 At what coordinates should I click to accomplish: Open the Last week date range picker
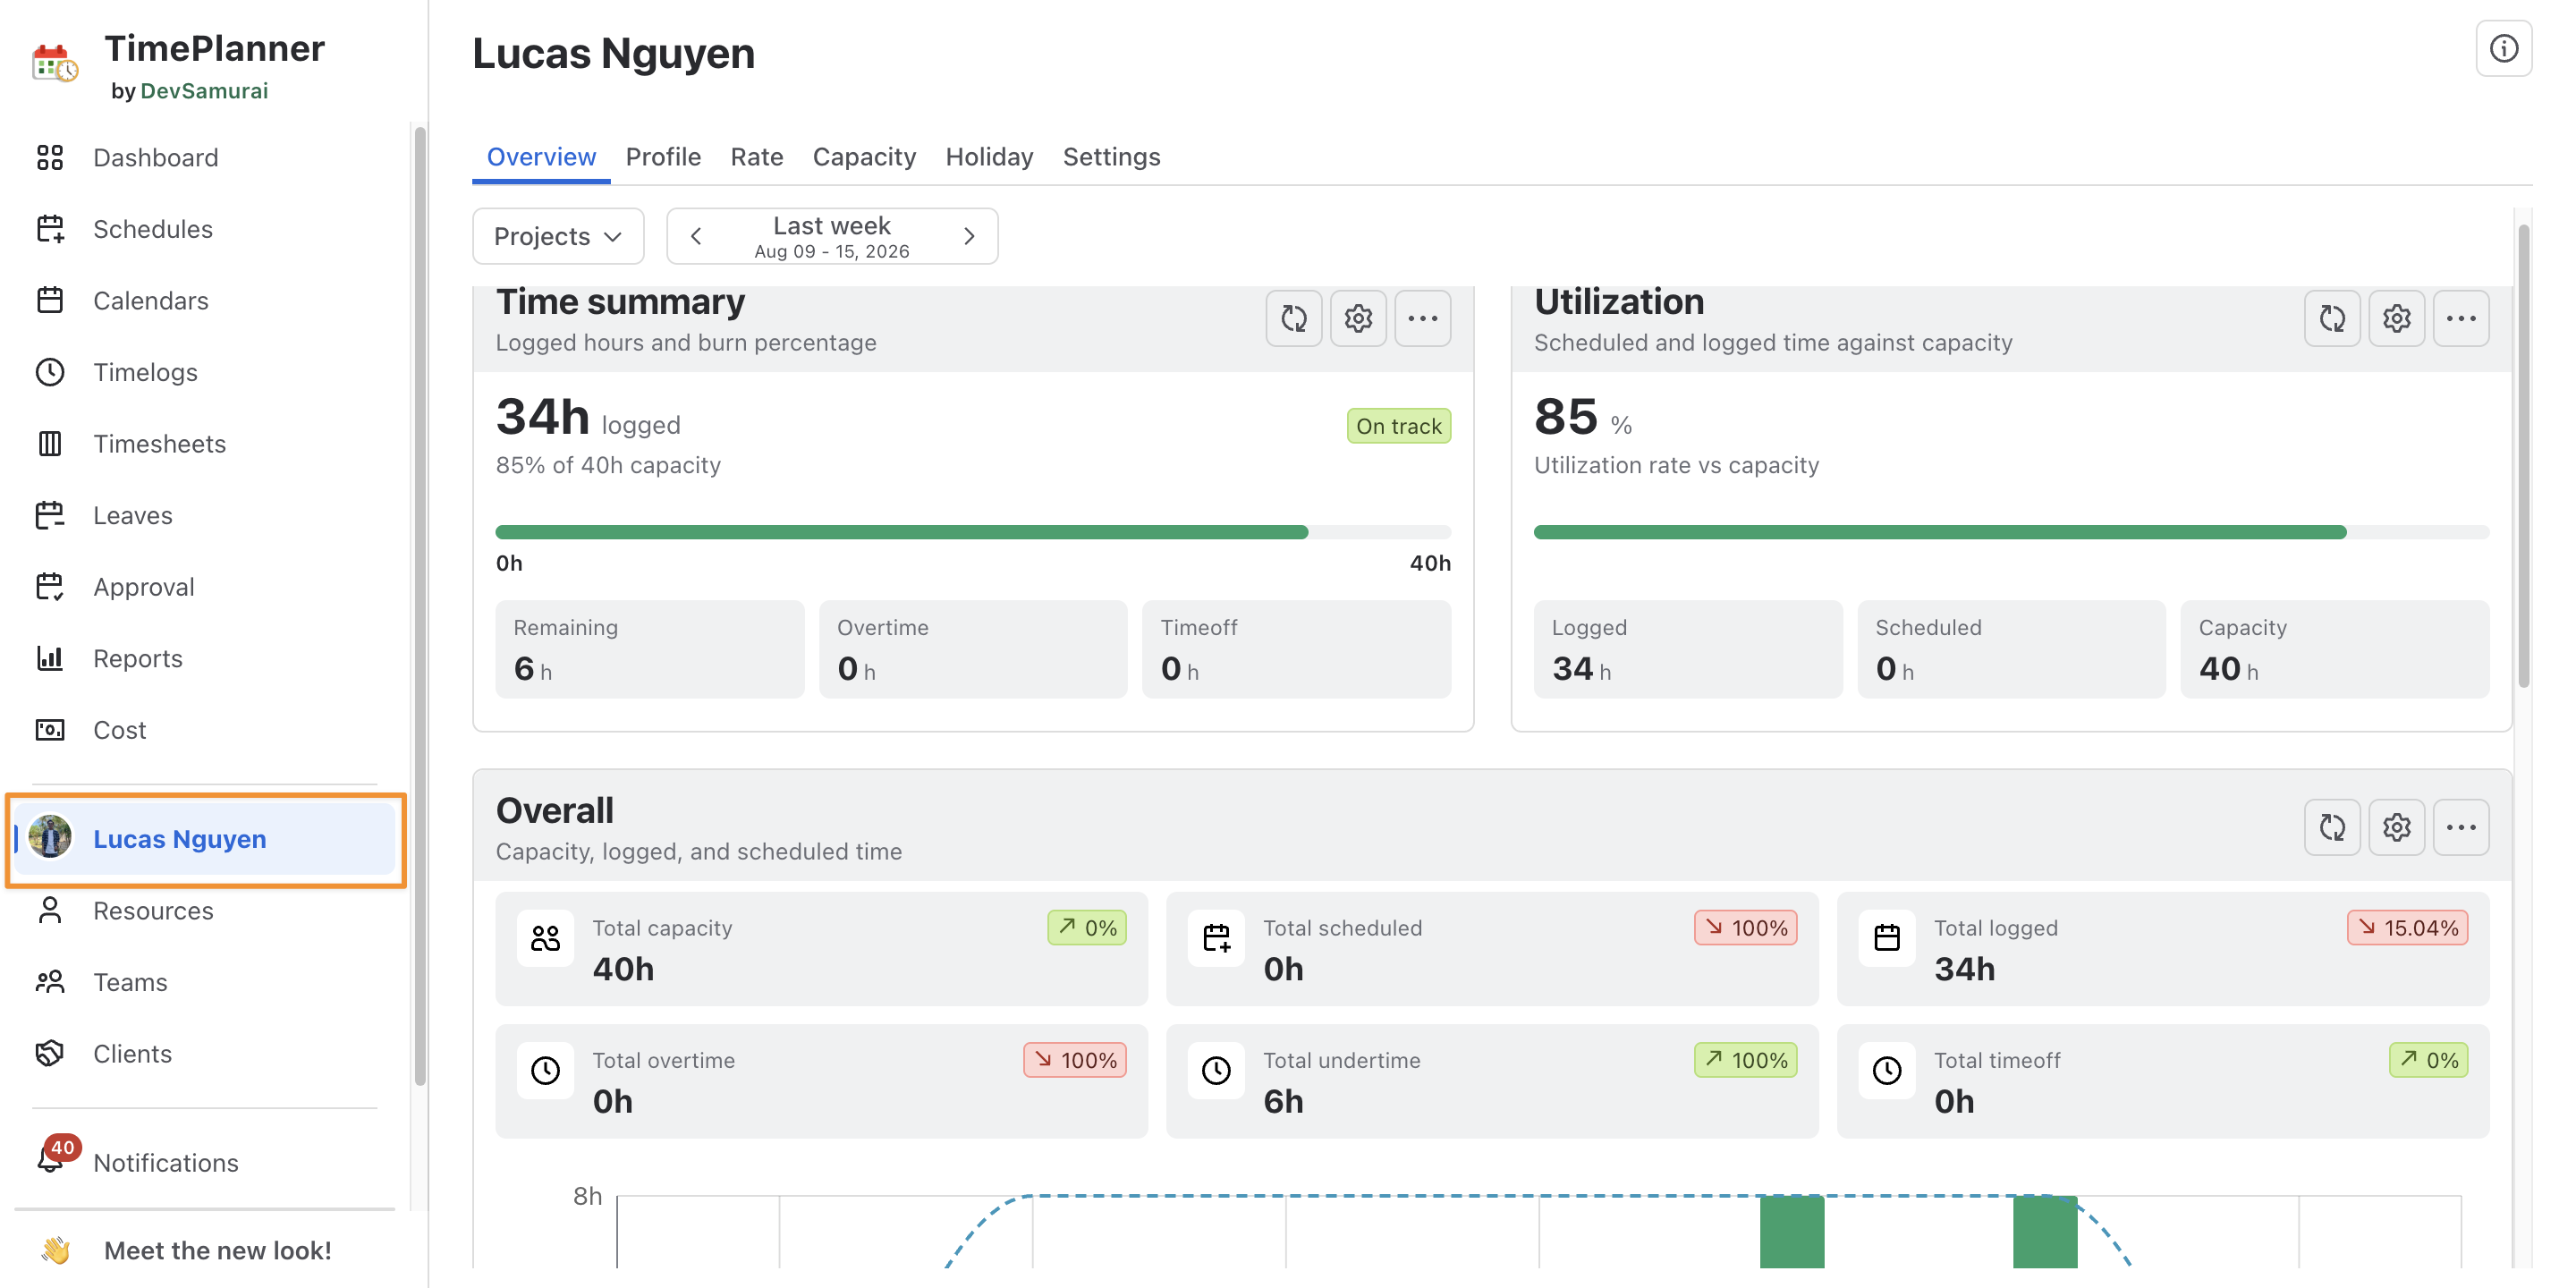point(832,236)
